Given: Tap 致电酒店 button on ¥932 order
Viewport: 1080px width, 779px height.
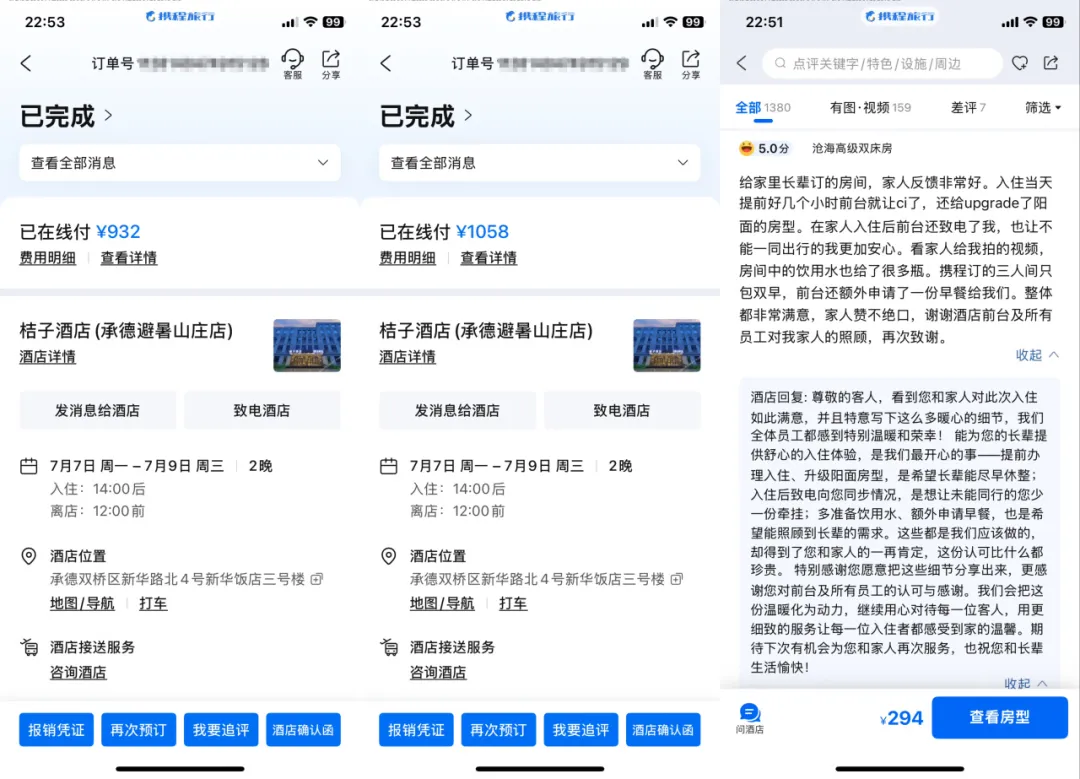Looking at the screenshot, I should [262, 411].
